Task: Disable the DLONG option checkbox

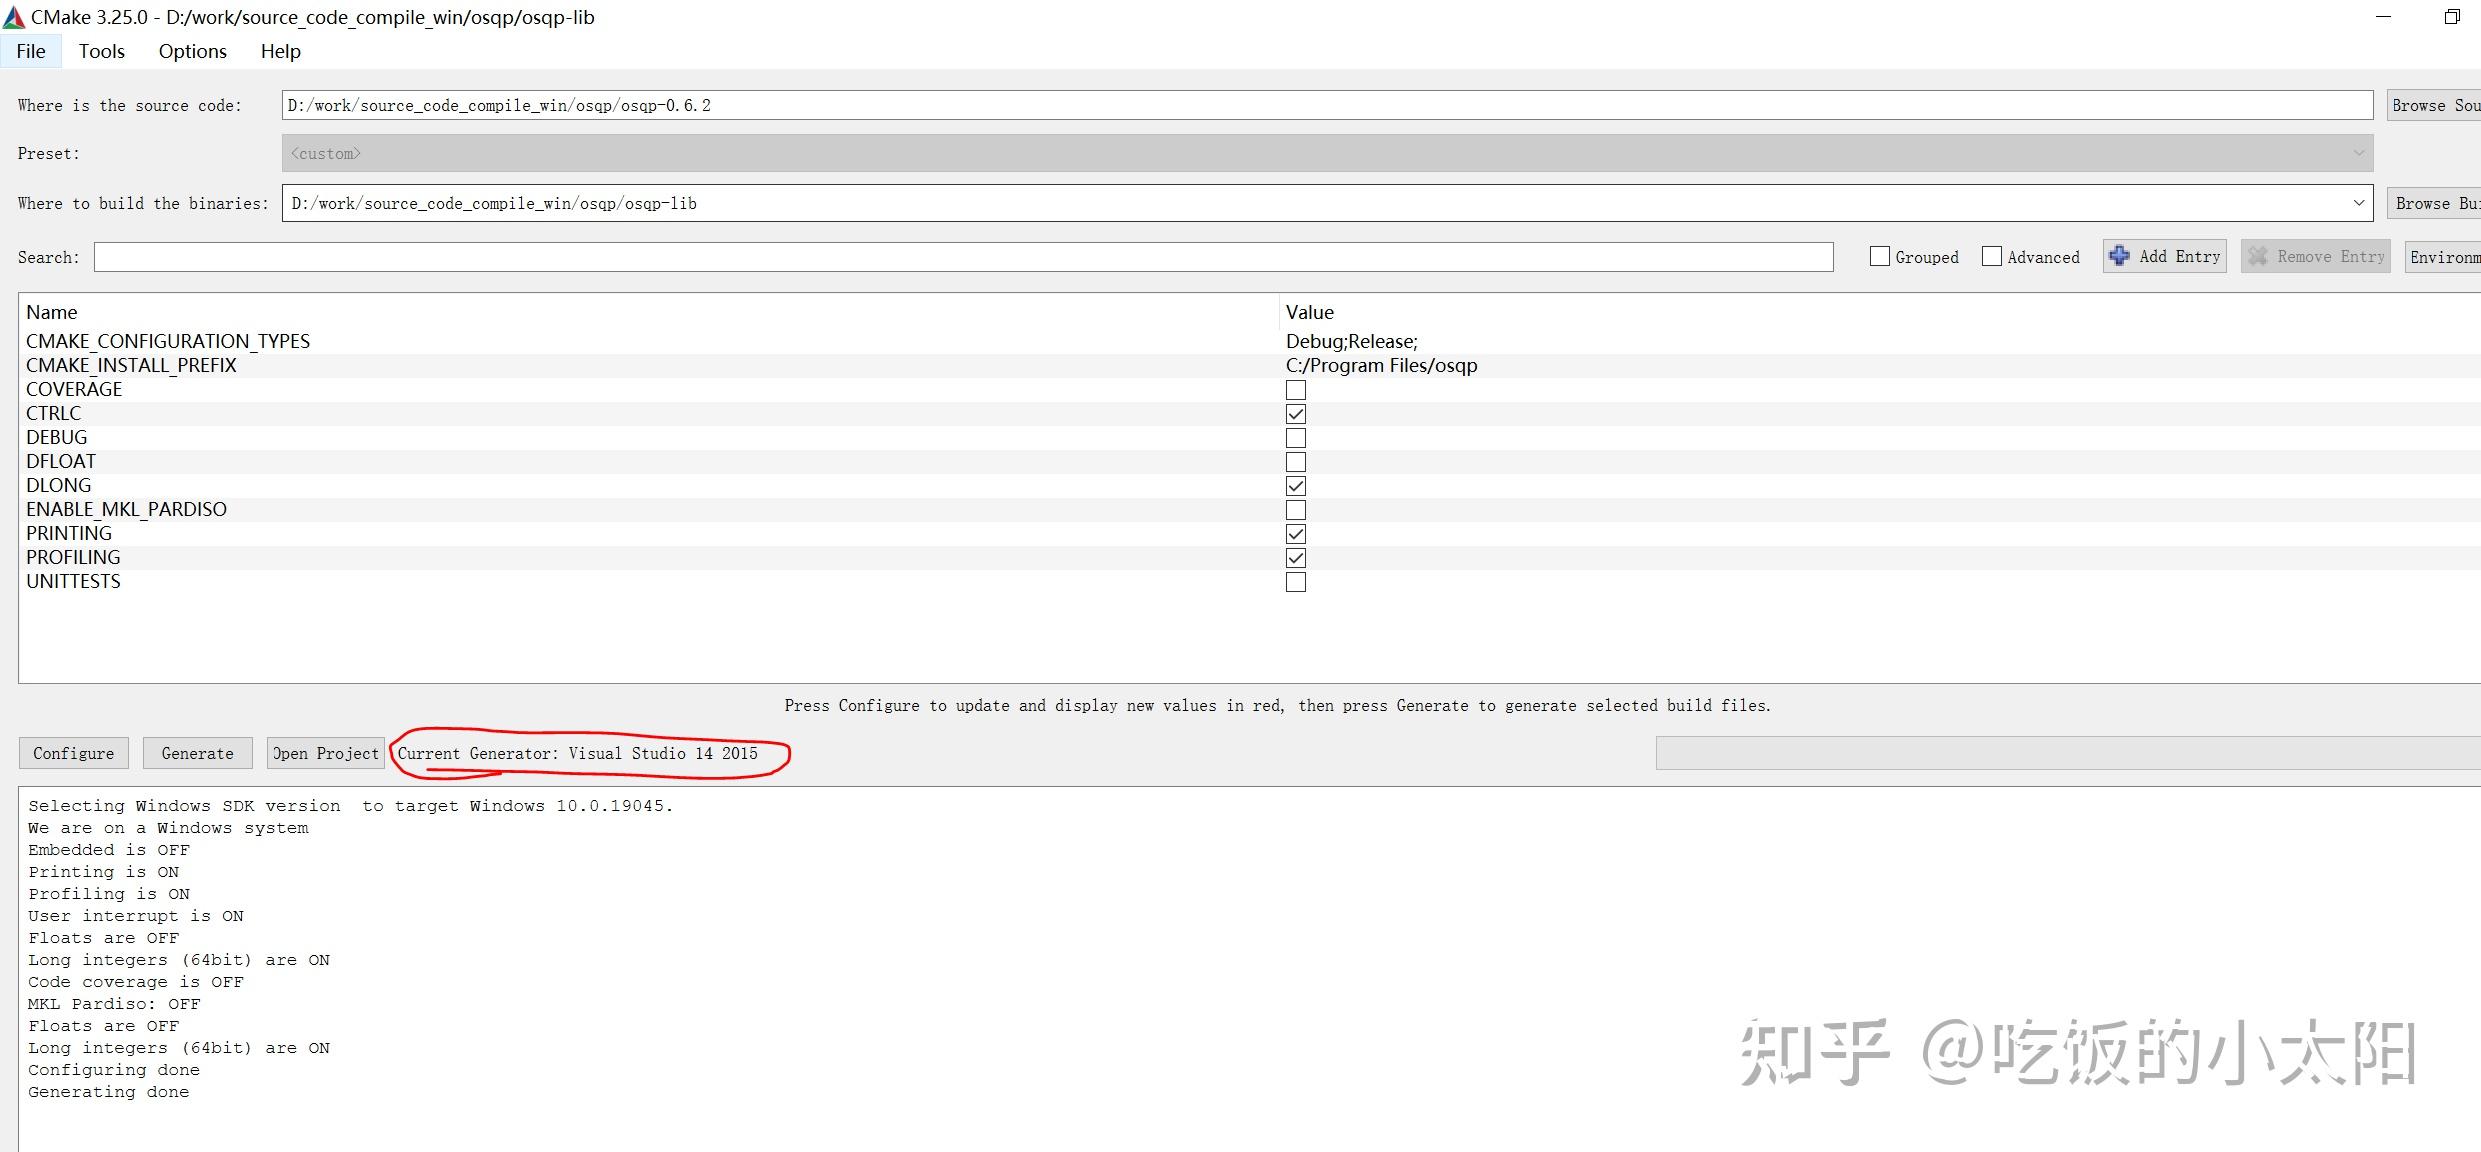Action: pos(1295,486)
